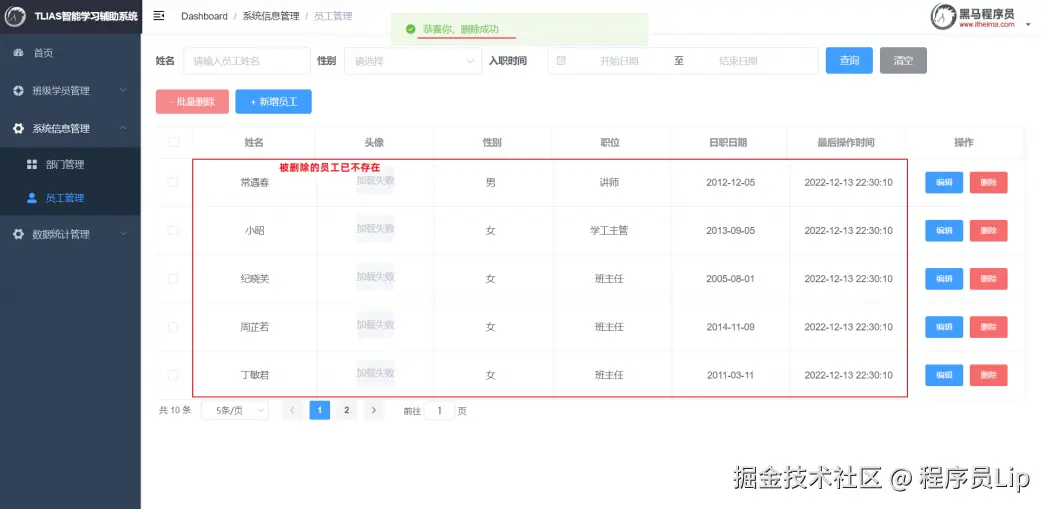Click the green success check icon
The image size is (1047, 509).
pos(410,29)
